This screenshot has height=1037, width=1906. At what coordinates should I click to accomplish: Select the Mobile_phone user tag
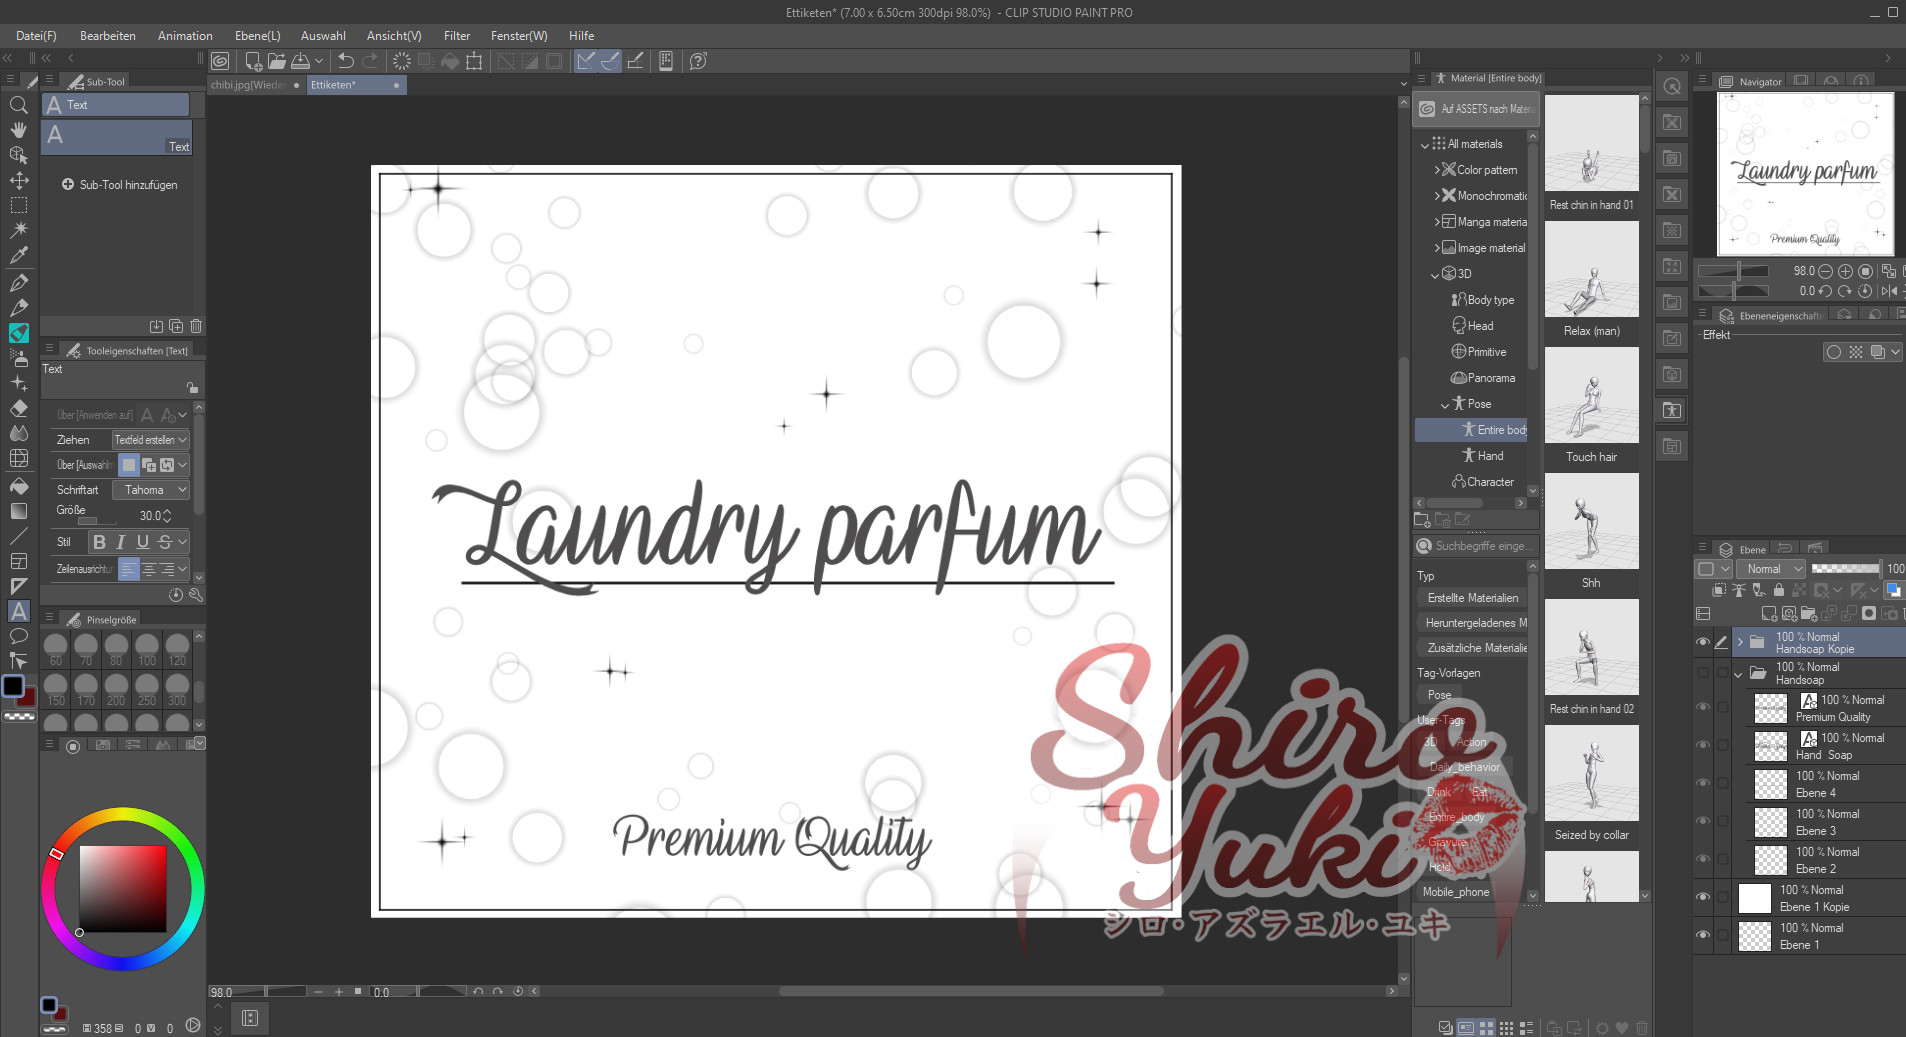point(1456,892)
